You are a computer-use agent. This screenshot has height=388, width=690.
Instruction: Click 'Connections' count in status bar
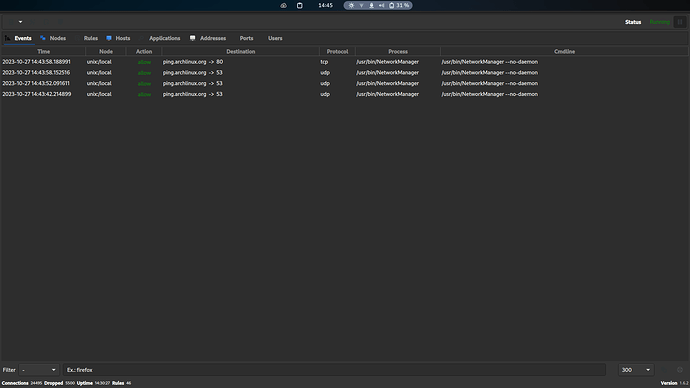point(36,383)
